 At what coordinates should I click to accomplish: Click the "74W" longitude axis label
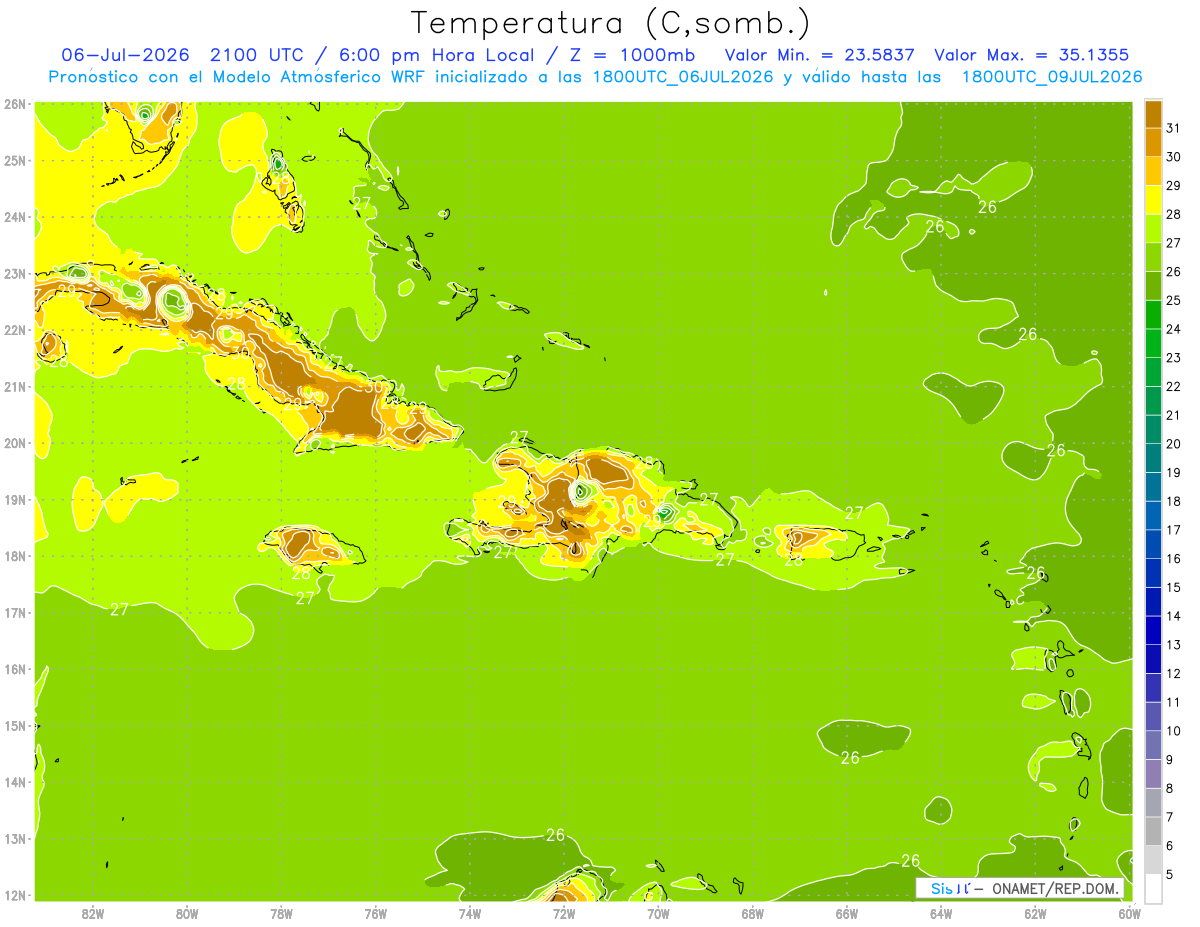pyautogui.click(x=469, y=914)
